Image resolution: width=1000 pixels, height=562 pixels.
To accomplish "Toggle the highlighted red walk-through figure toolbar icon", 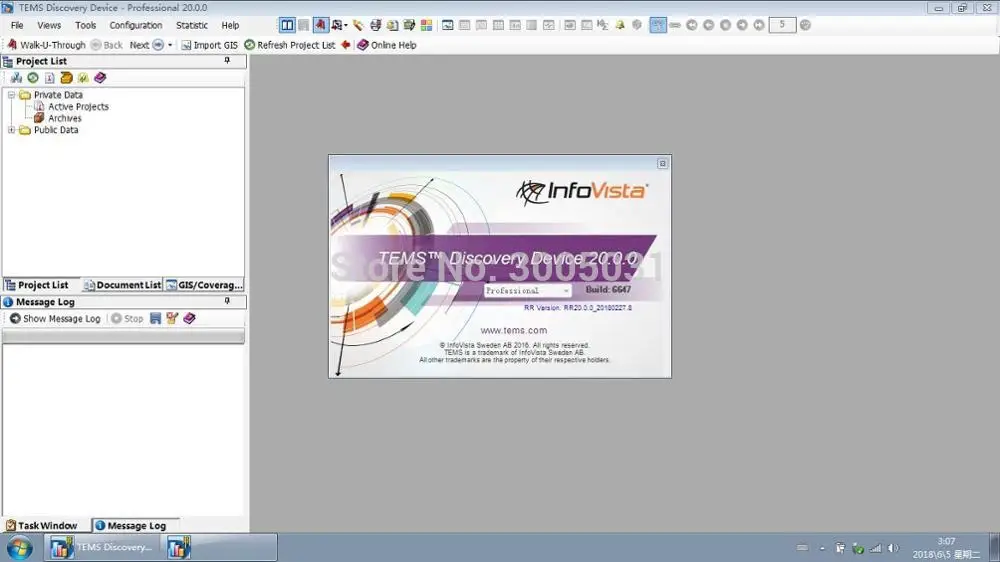I will click(320, 25).
